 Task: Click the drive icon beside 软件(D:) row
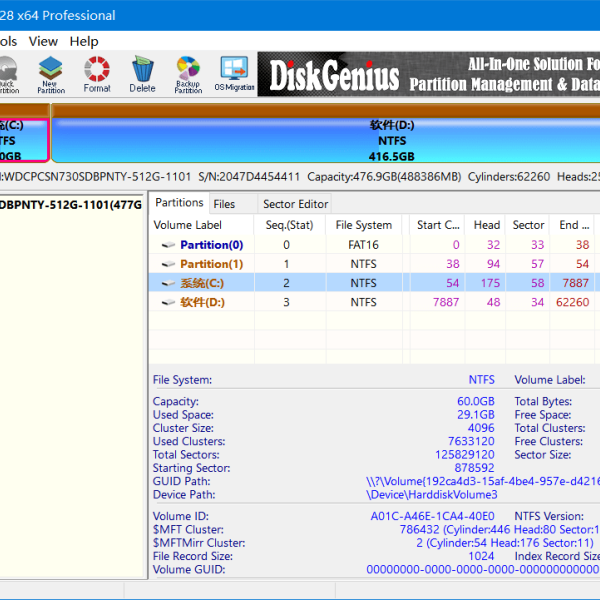click(x=168, y=302)
